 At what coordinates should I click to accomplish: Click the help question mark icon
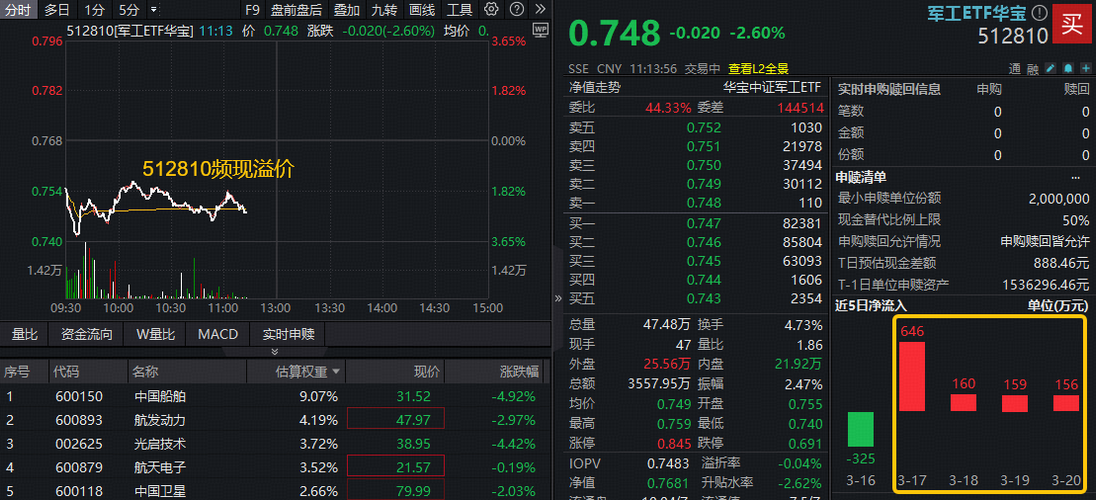click(x=515, y=10)
